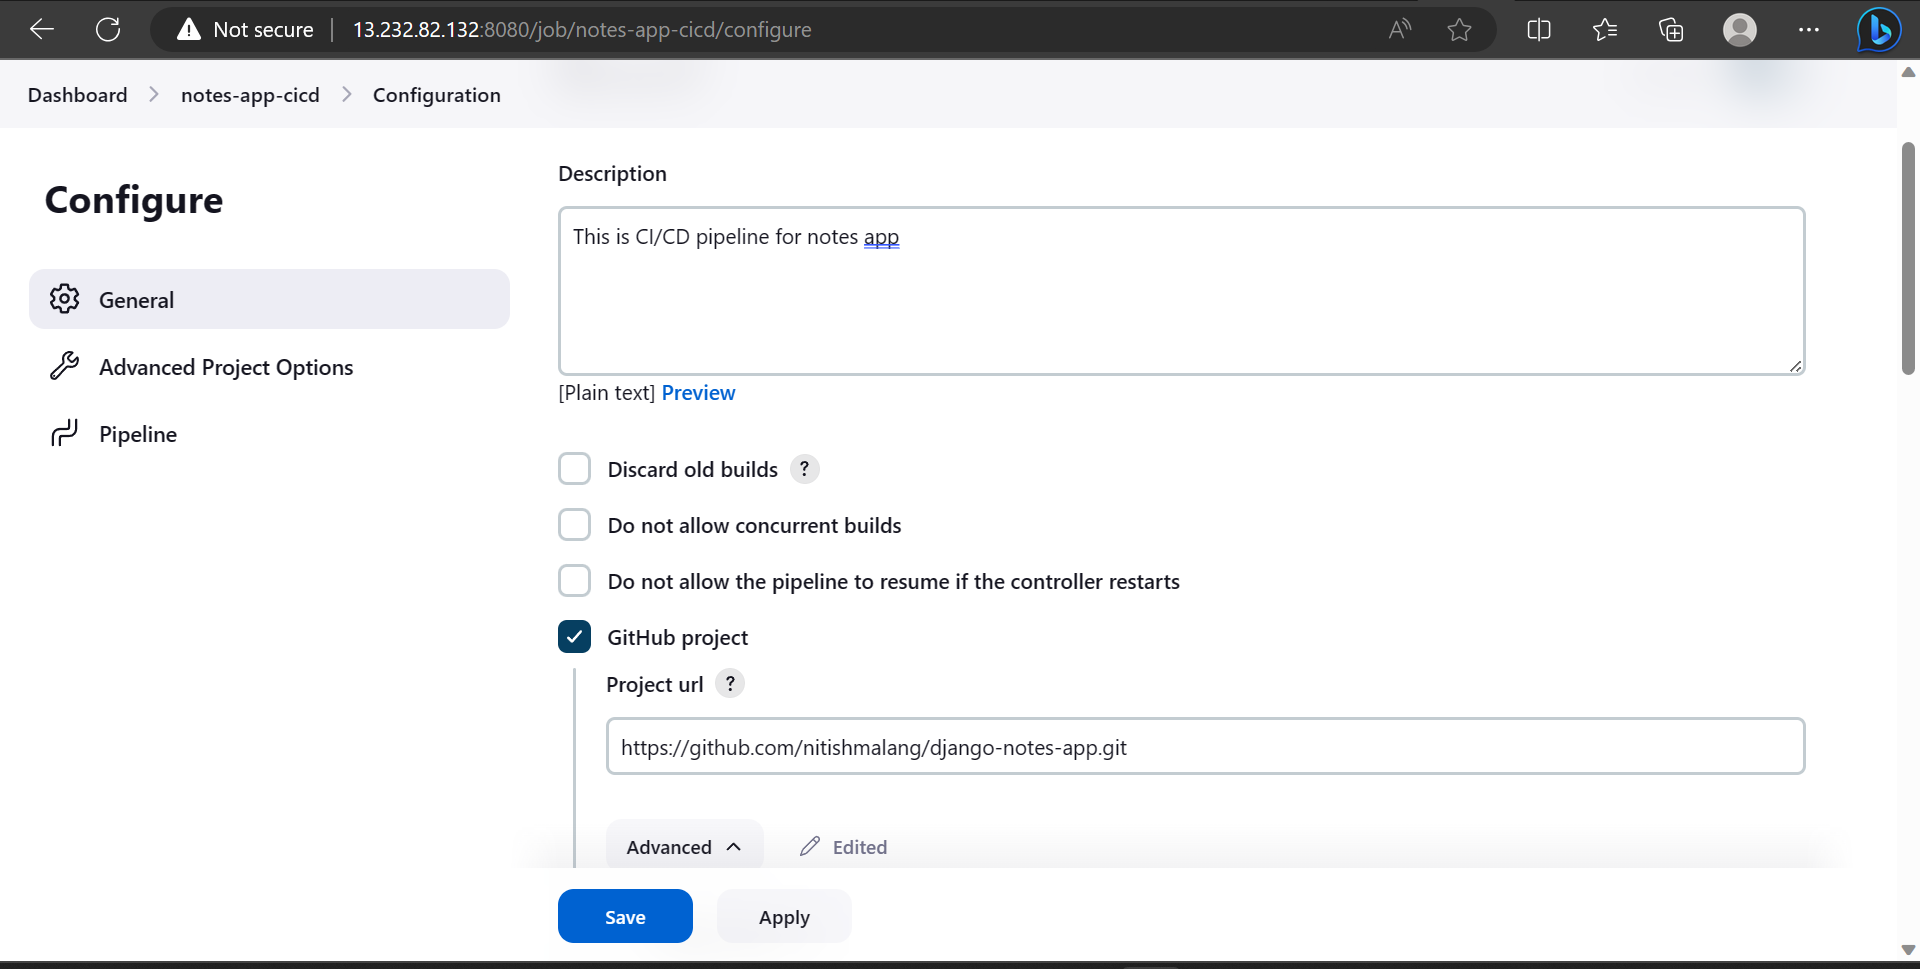Open browser settings via ellipsis menu
Screen dimensions: 1920x969
[1808, 29]
